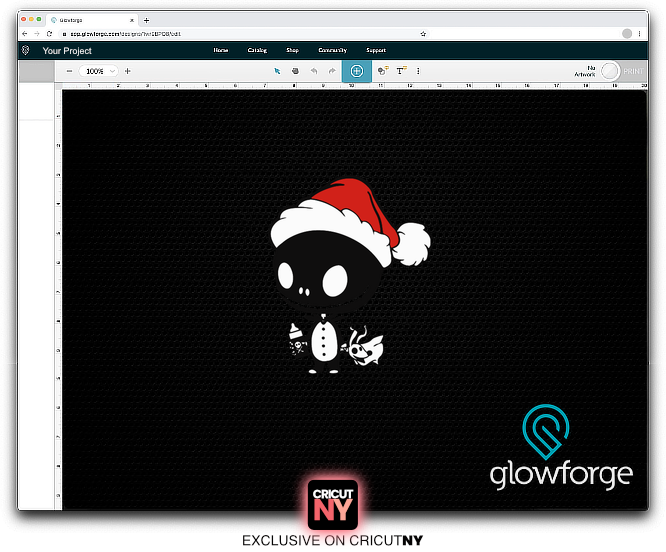666x552 pixels.
Task: Open the more options three-dot menu
Action: pos(418,71)
